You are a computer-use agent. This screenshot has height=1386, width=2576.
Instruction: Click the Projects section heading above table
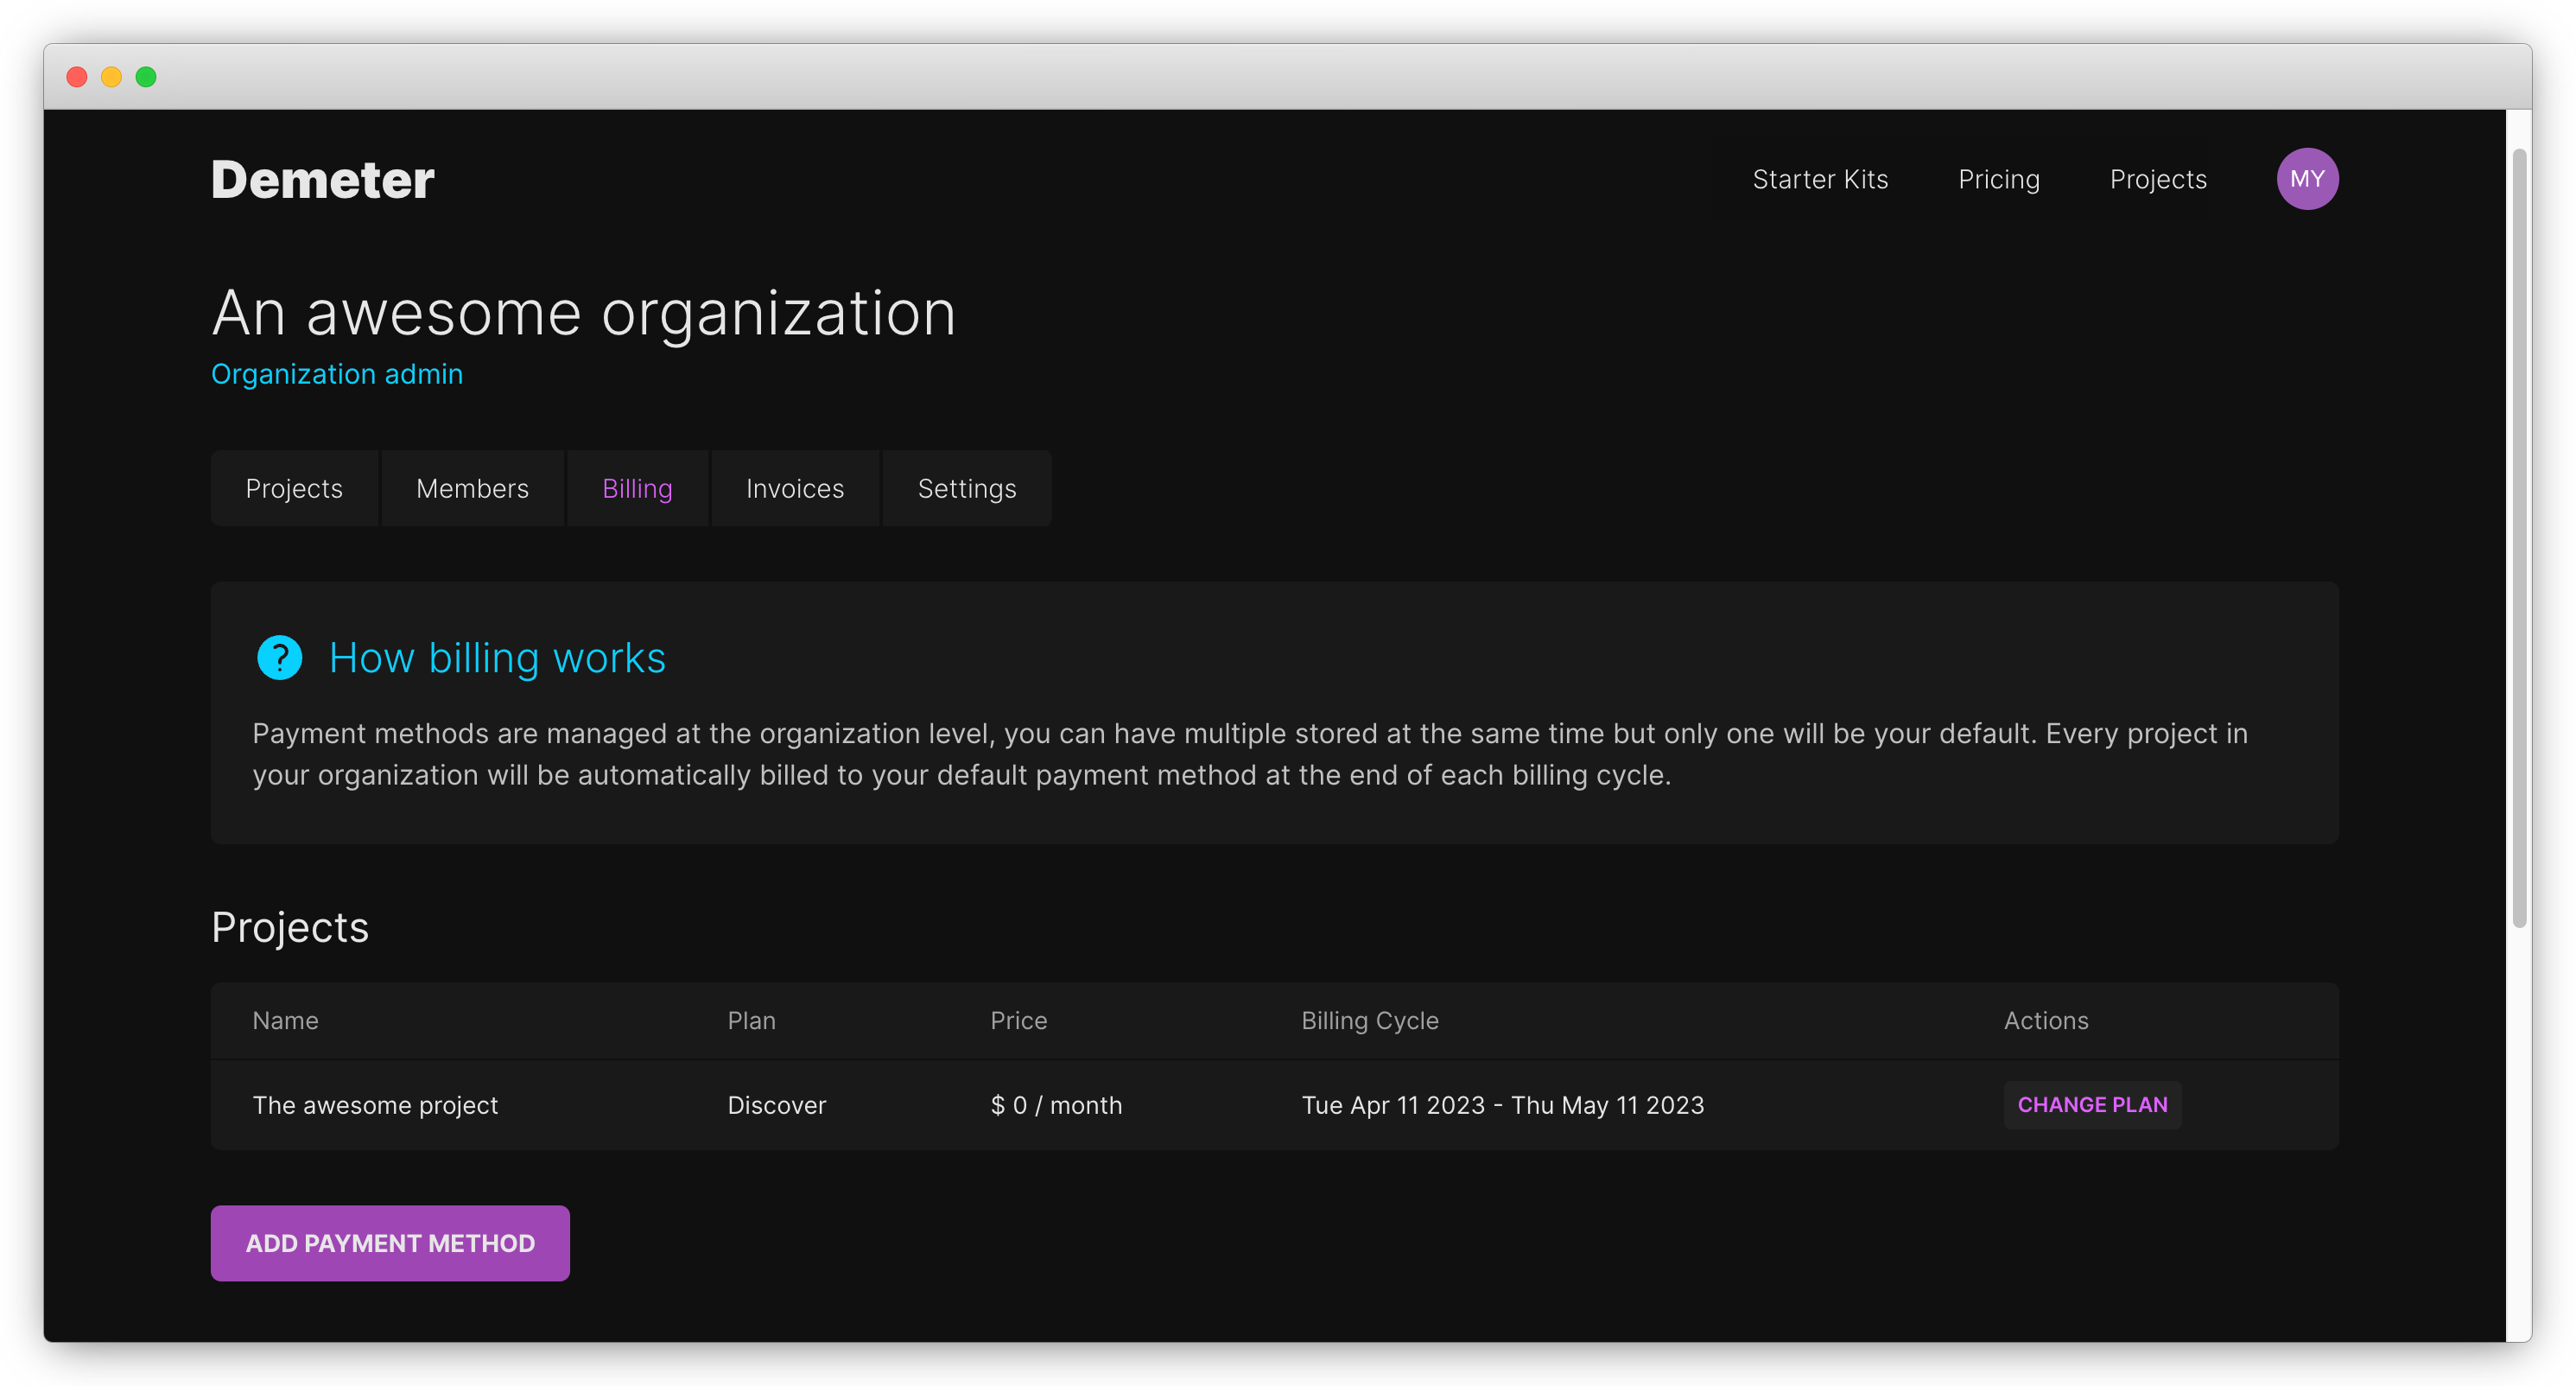click(290, 927)
